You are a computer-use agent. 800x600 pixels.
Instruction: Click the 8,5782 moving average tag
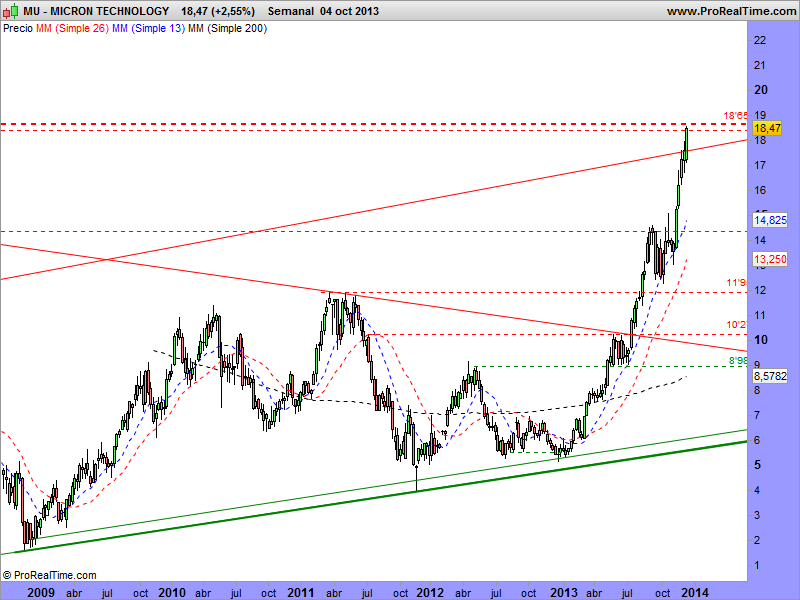(x=770, y=376)
